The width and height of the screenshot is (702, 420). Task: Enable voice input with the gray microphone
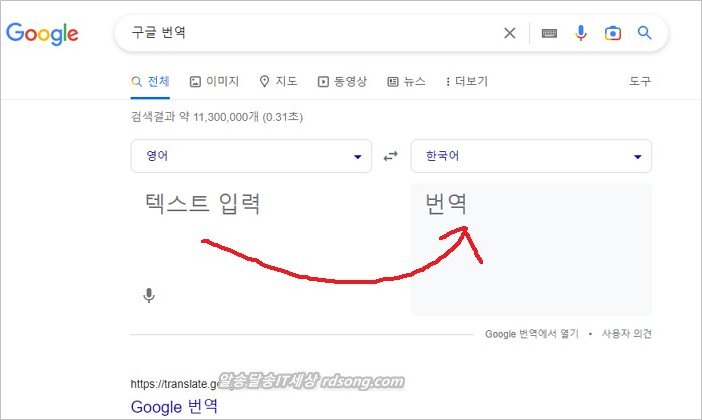click(149, 296)
